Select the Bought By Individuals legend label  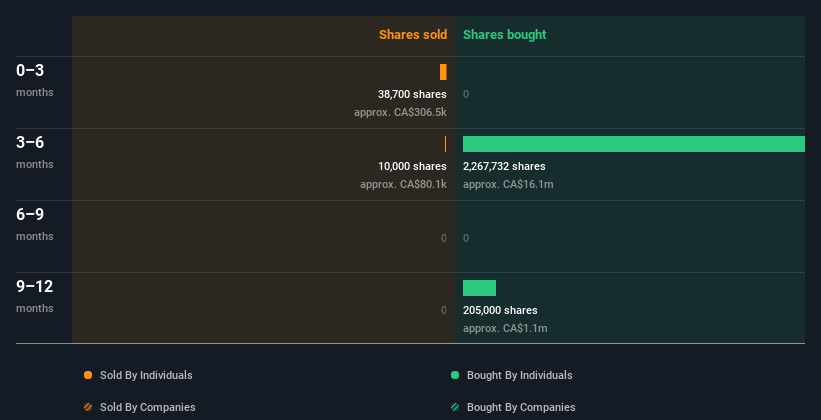pyautogui.click(x=519, y=375)
